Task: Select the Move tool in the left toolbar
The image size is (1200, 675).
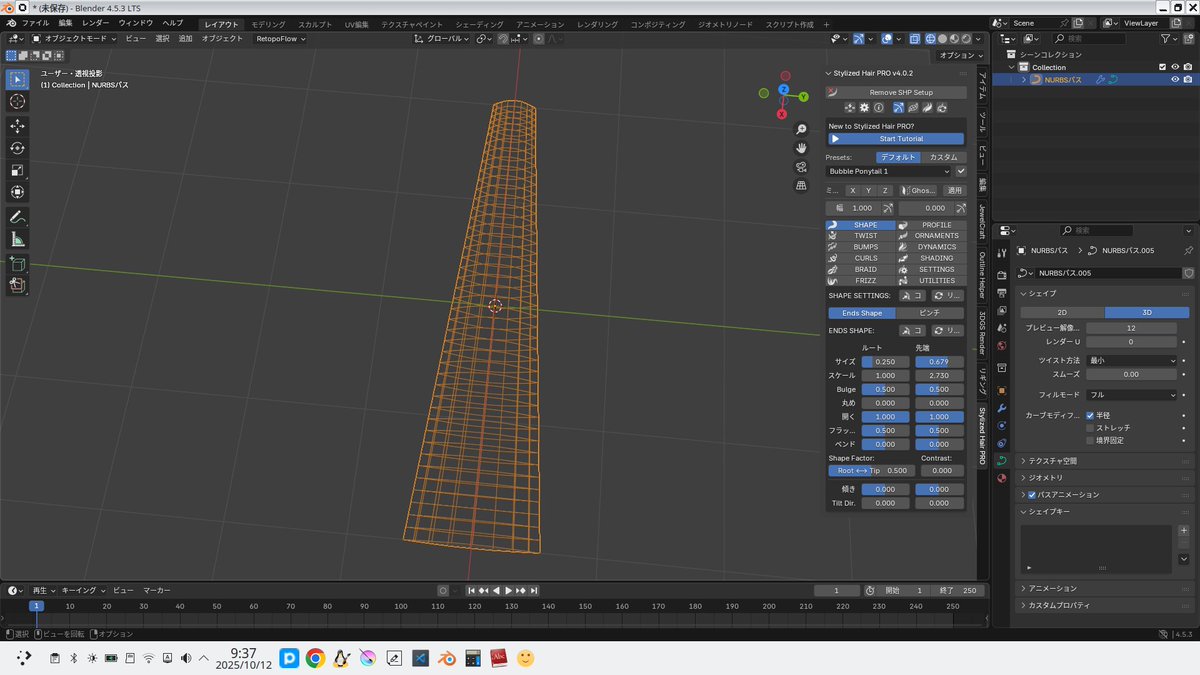Action: pyautogui.click(x=17, y=124)
